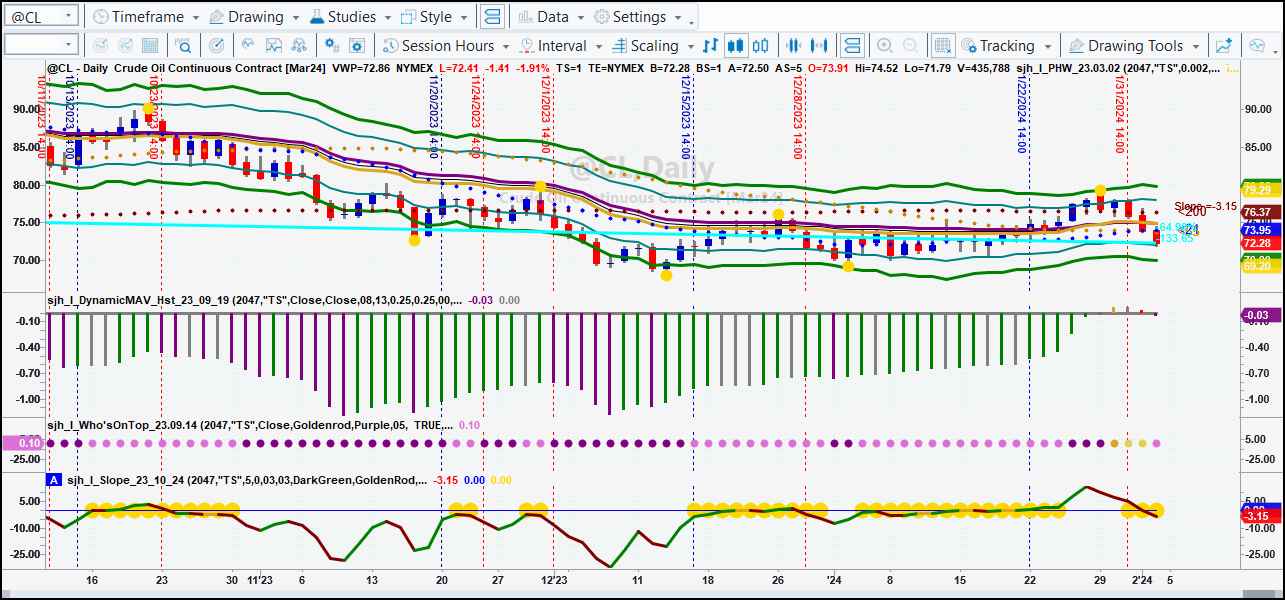Screen dimensions: 1285x600
Task: Click the add chart icon with plus
Action: [1223, 45]
